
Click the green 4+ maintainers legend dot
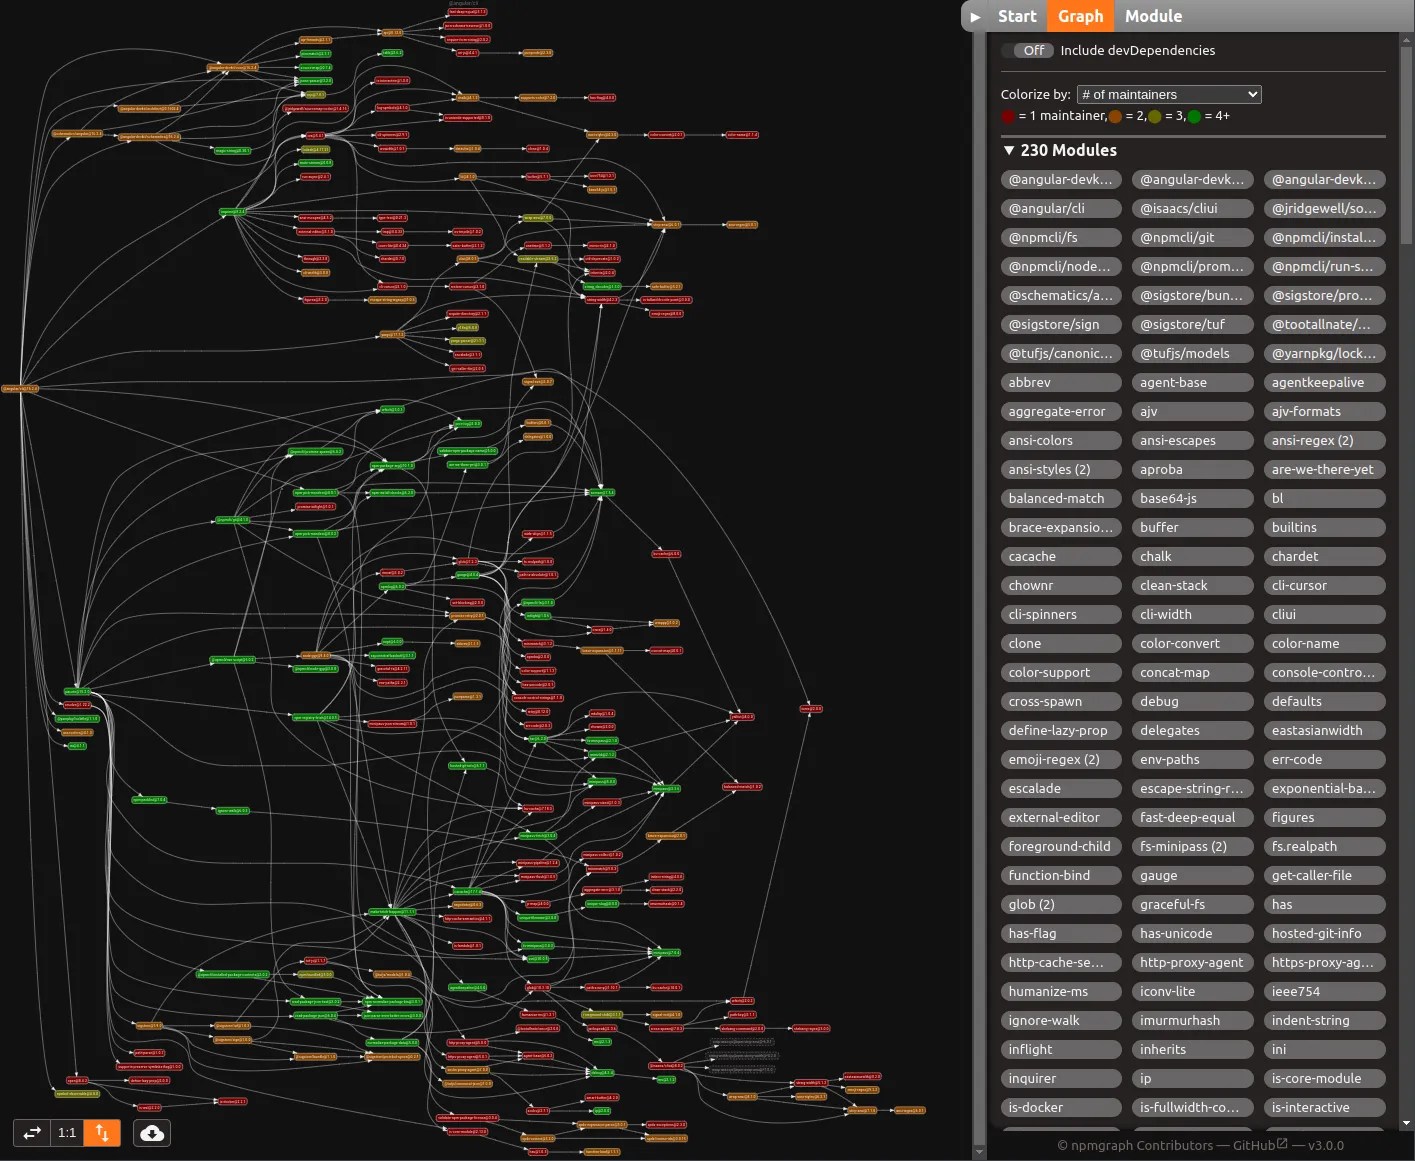coord(1194,116)
